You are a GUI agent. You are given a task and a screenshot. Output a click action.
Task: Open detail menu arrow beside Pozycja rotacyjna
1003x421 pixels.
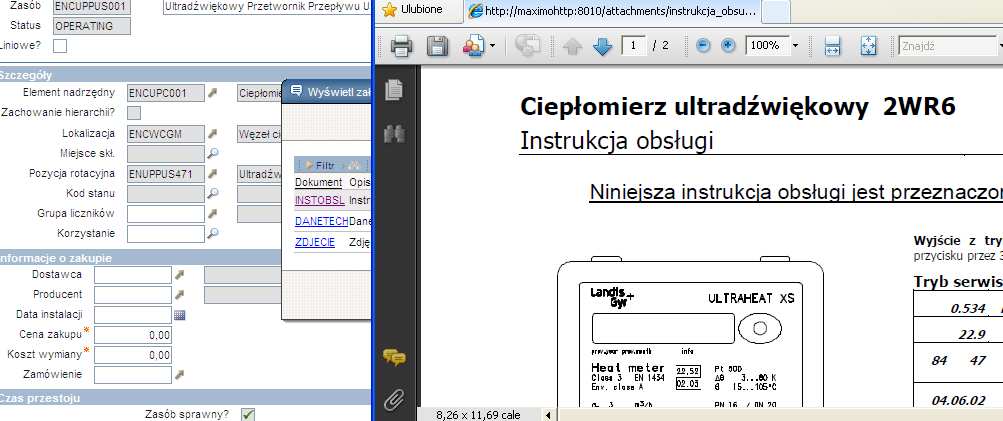coord(213,173)
